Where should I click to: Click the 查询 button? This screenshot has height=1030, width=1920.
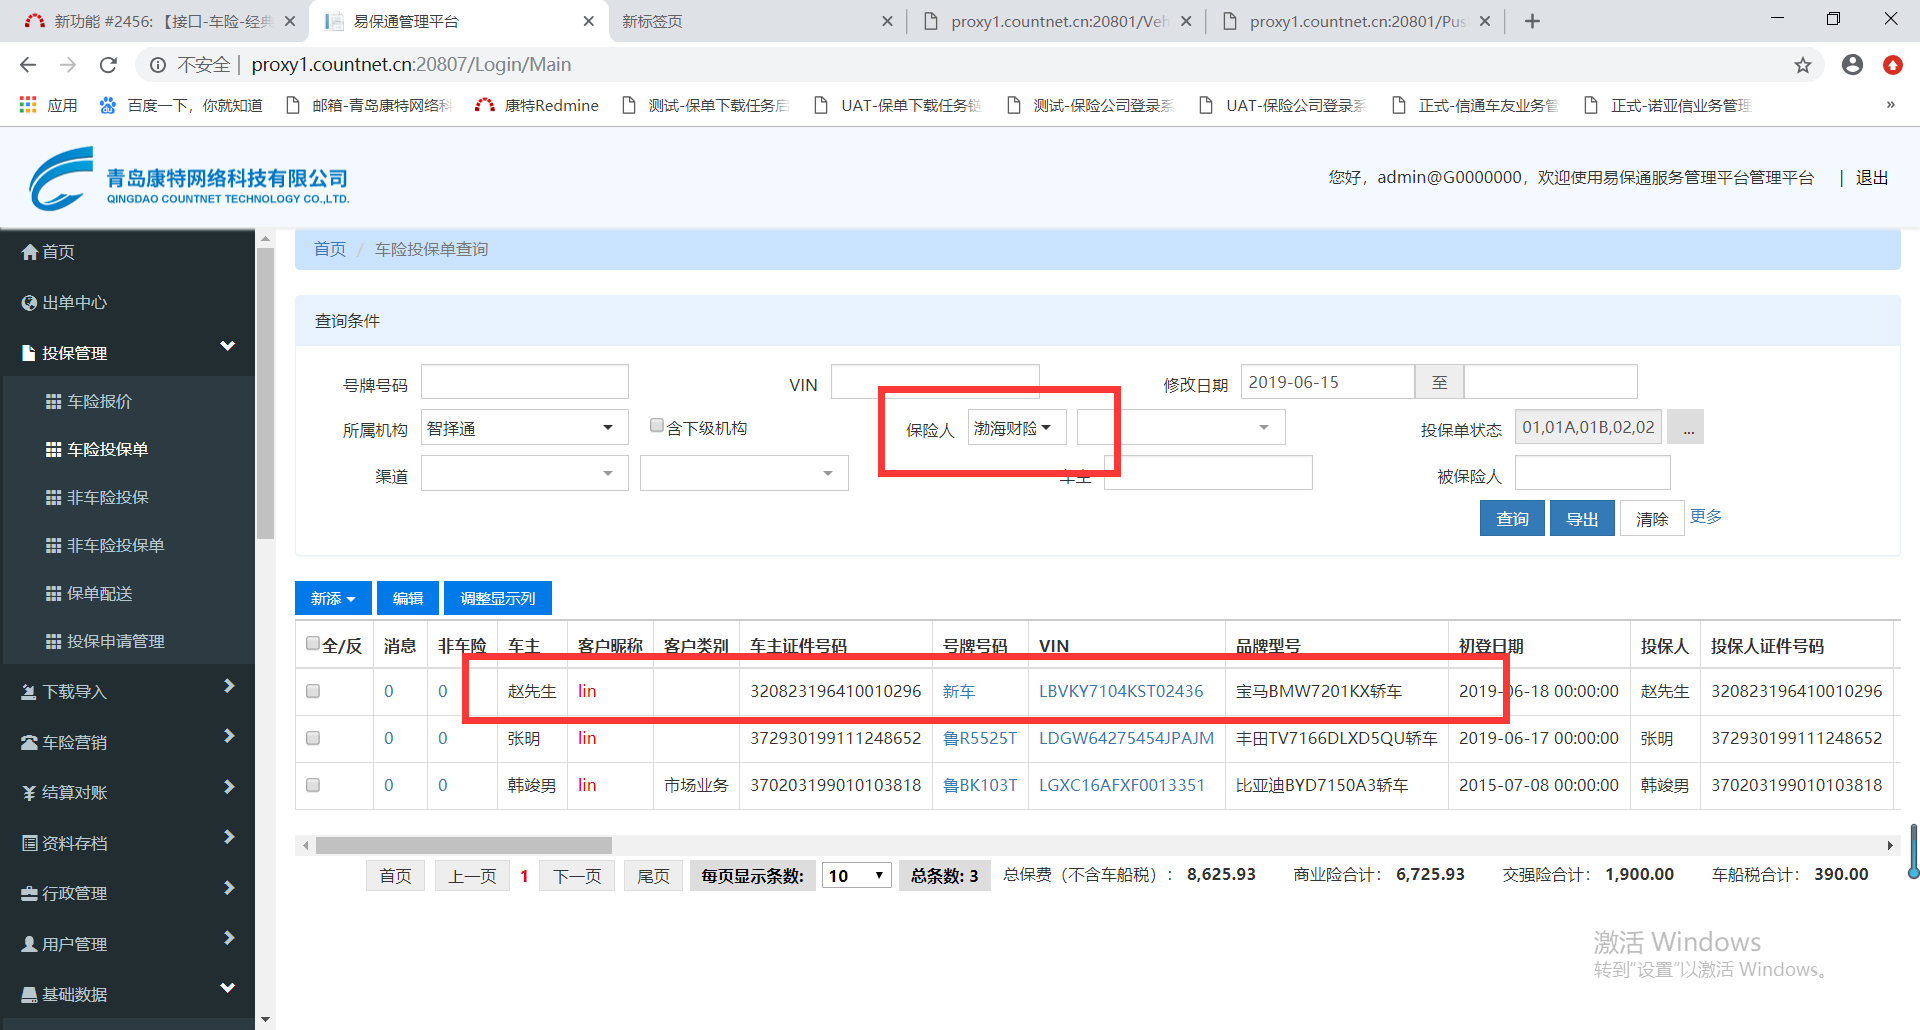(x=1512, y=519)
